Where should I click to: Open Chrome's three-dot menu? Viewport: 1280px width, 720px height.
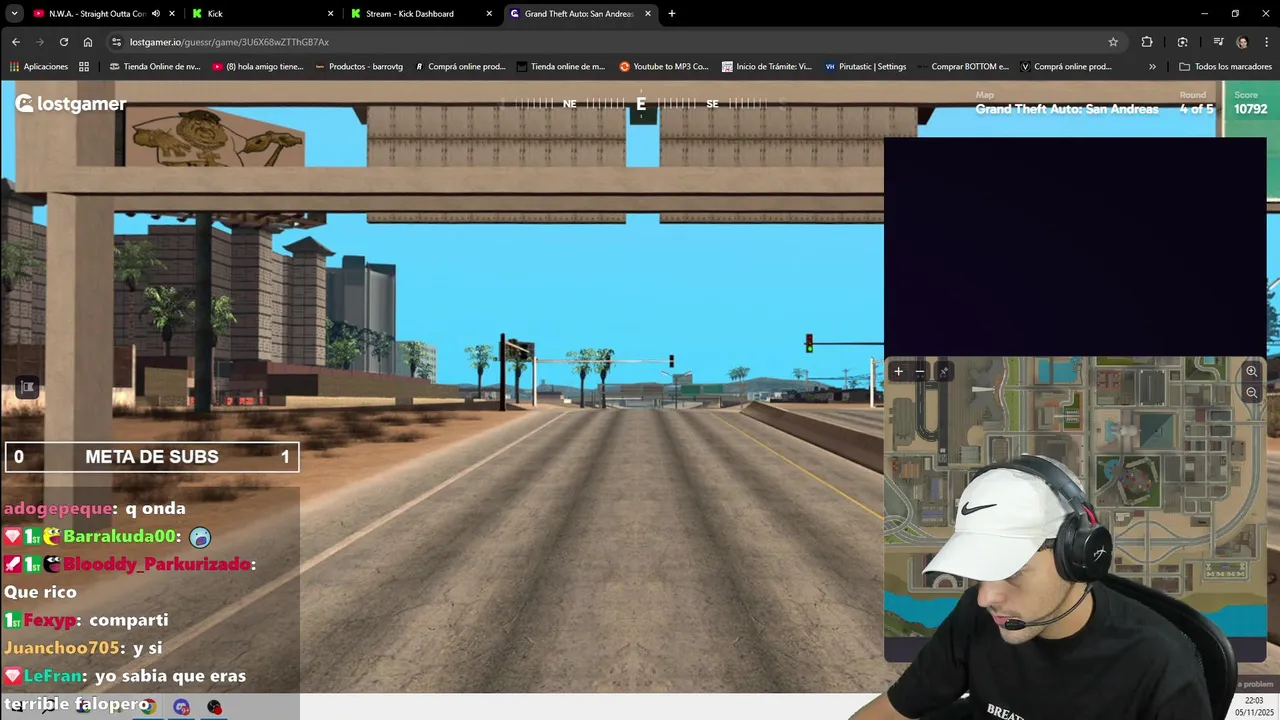click(1265, 42)
